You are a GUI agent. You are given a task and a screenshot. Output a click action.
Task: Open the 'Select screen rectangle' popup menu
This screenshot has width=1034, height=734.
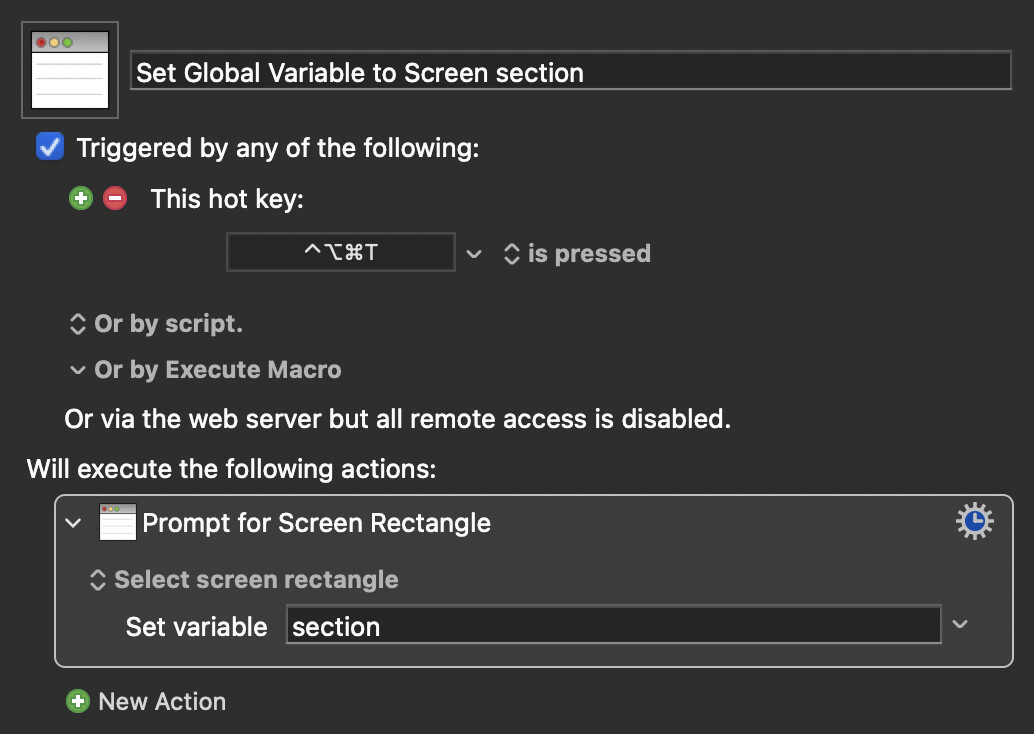click(x=245, y=580)
